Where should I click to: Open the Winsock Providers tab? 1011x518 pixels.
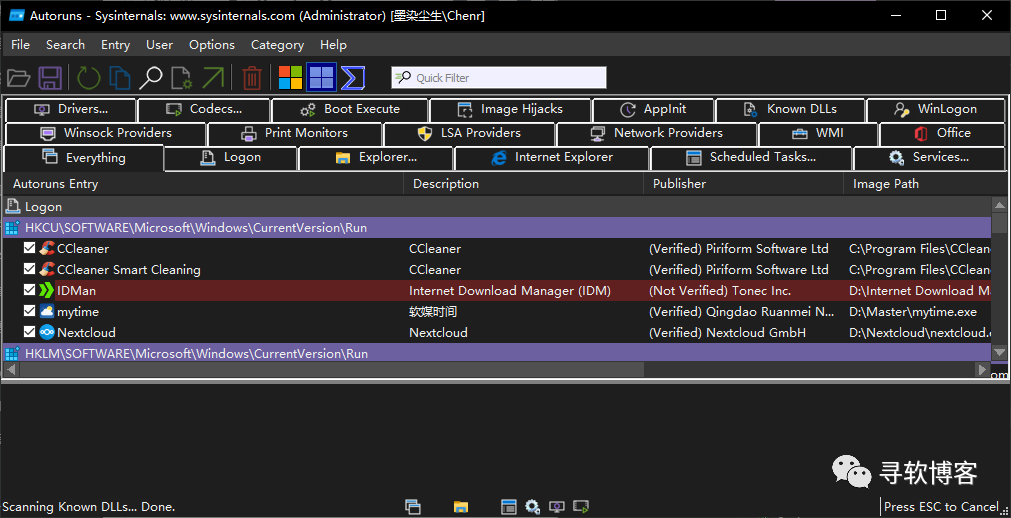(x=105, y=134)
